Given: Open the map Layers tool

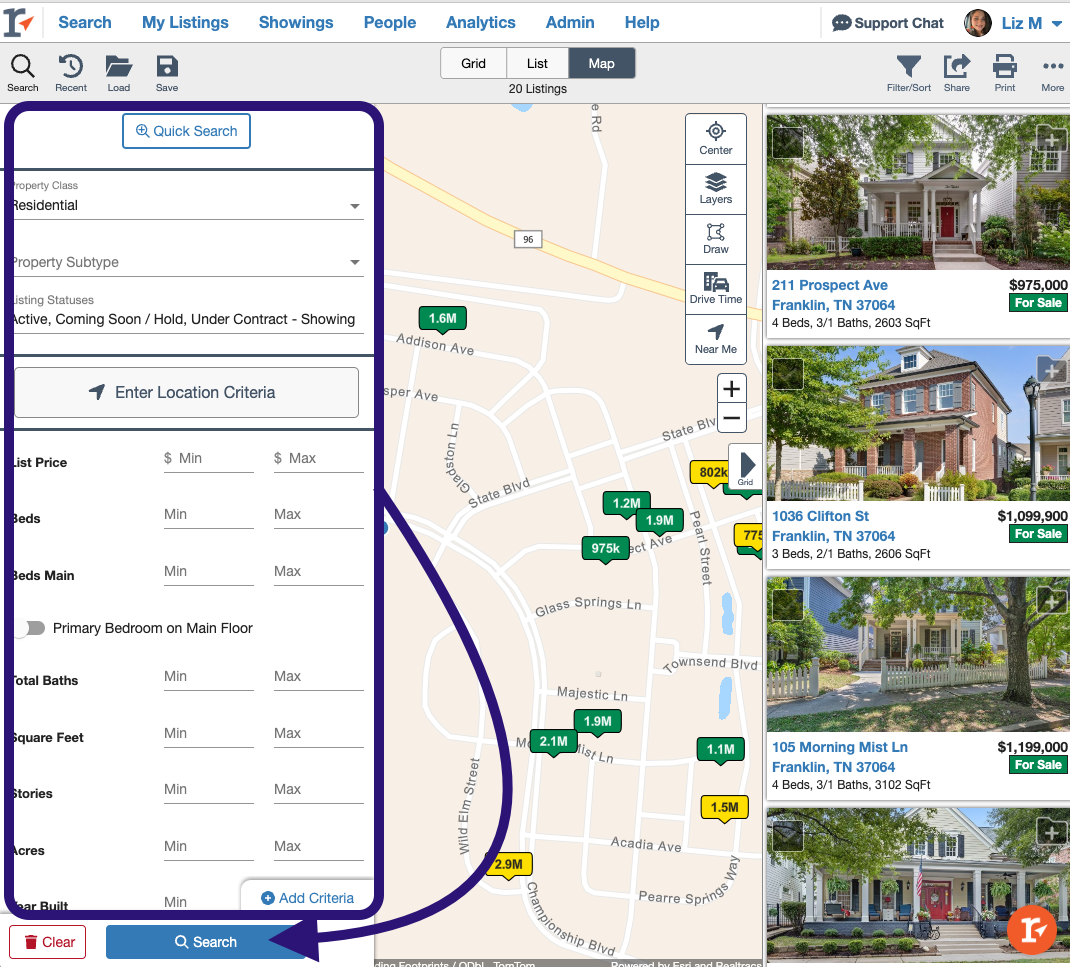Looking at the screenshot, I should [716, 188].
